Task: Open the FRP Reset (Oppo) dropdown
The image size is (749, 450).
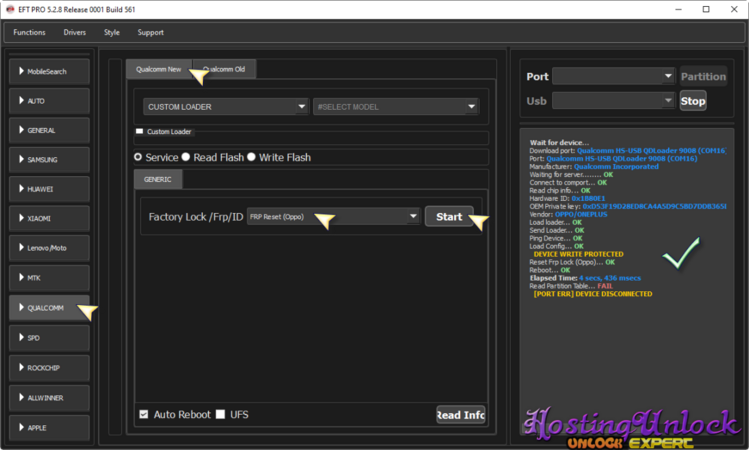Action: tap(333, 216)
